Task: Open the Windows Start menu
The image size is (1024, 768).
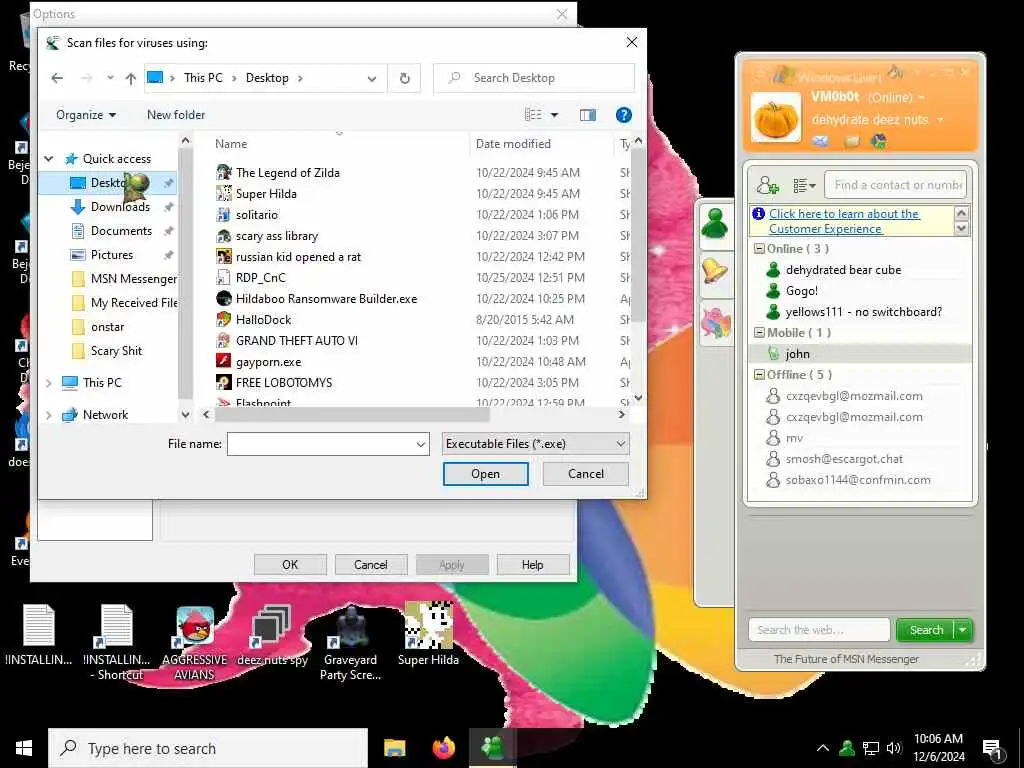Action: click(x=24, y=748)
